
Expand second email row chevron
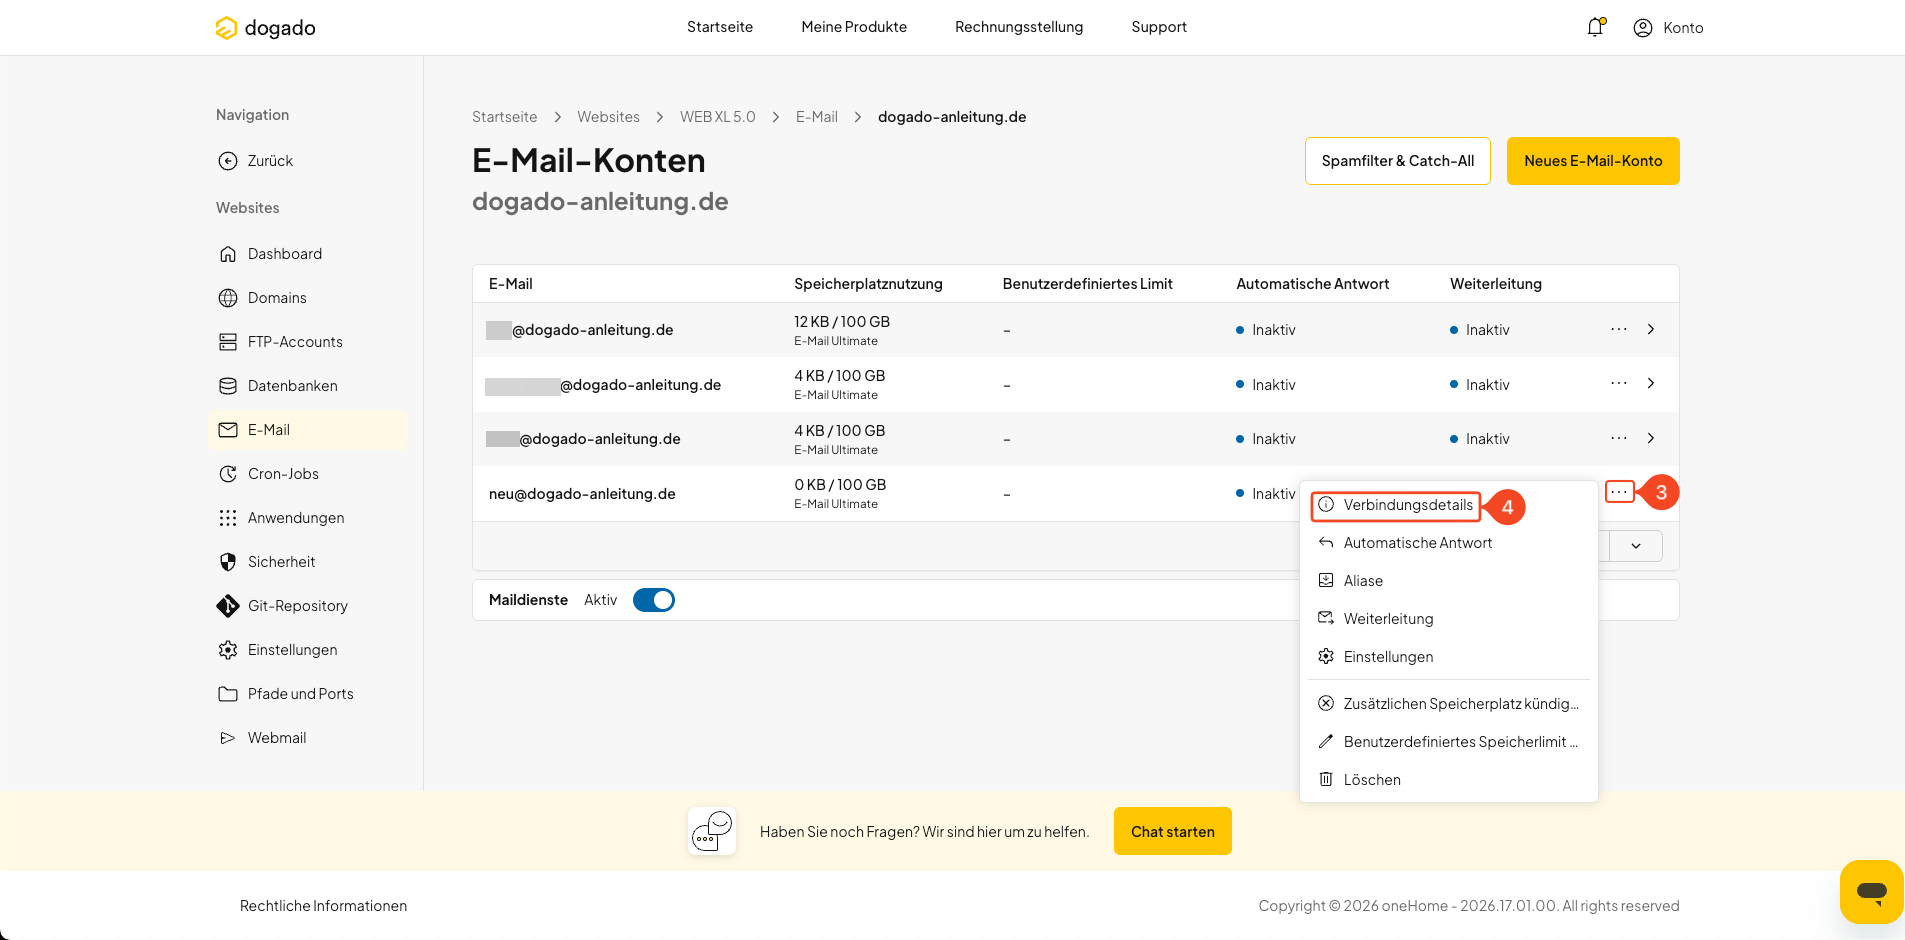point(1651,383)
